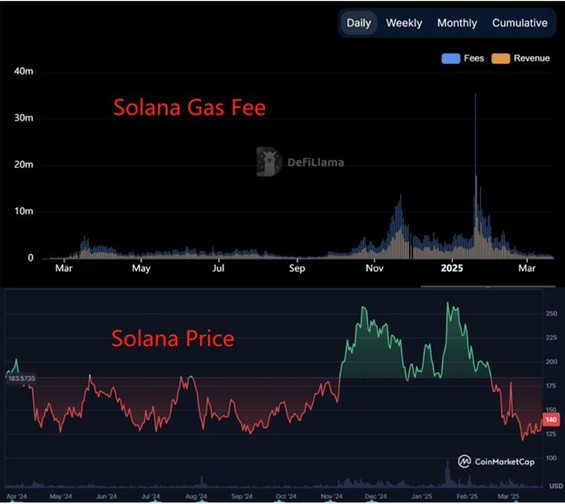Screen dimensions: 565x504
Task: Click the Sep label on fee chart
Action: pos(297,268)
